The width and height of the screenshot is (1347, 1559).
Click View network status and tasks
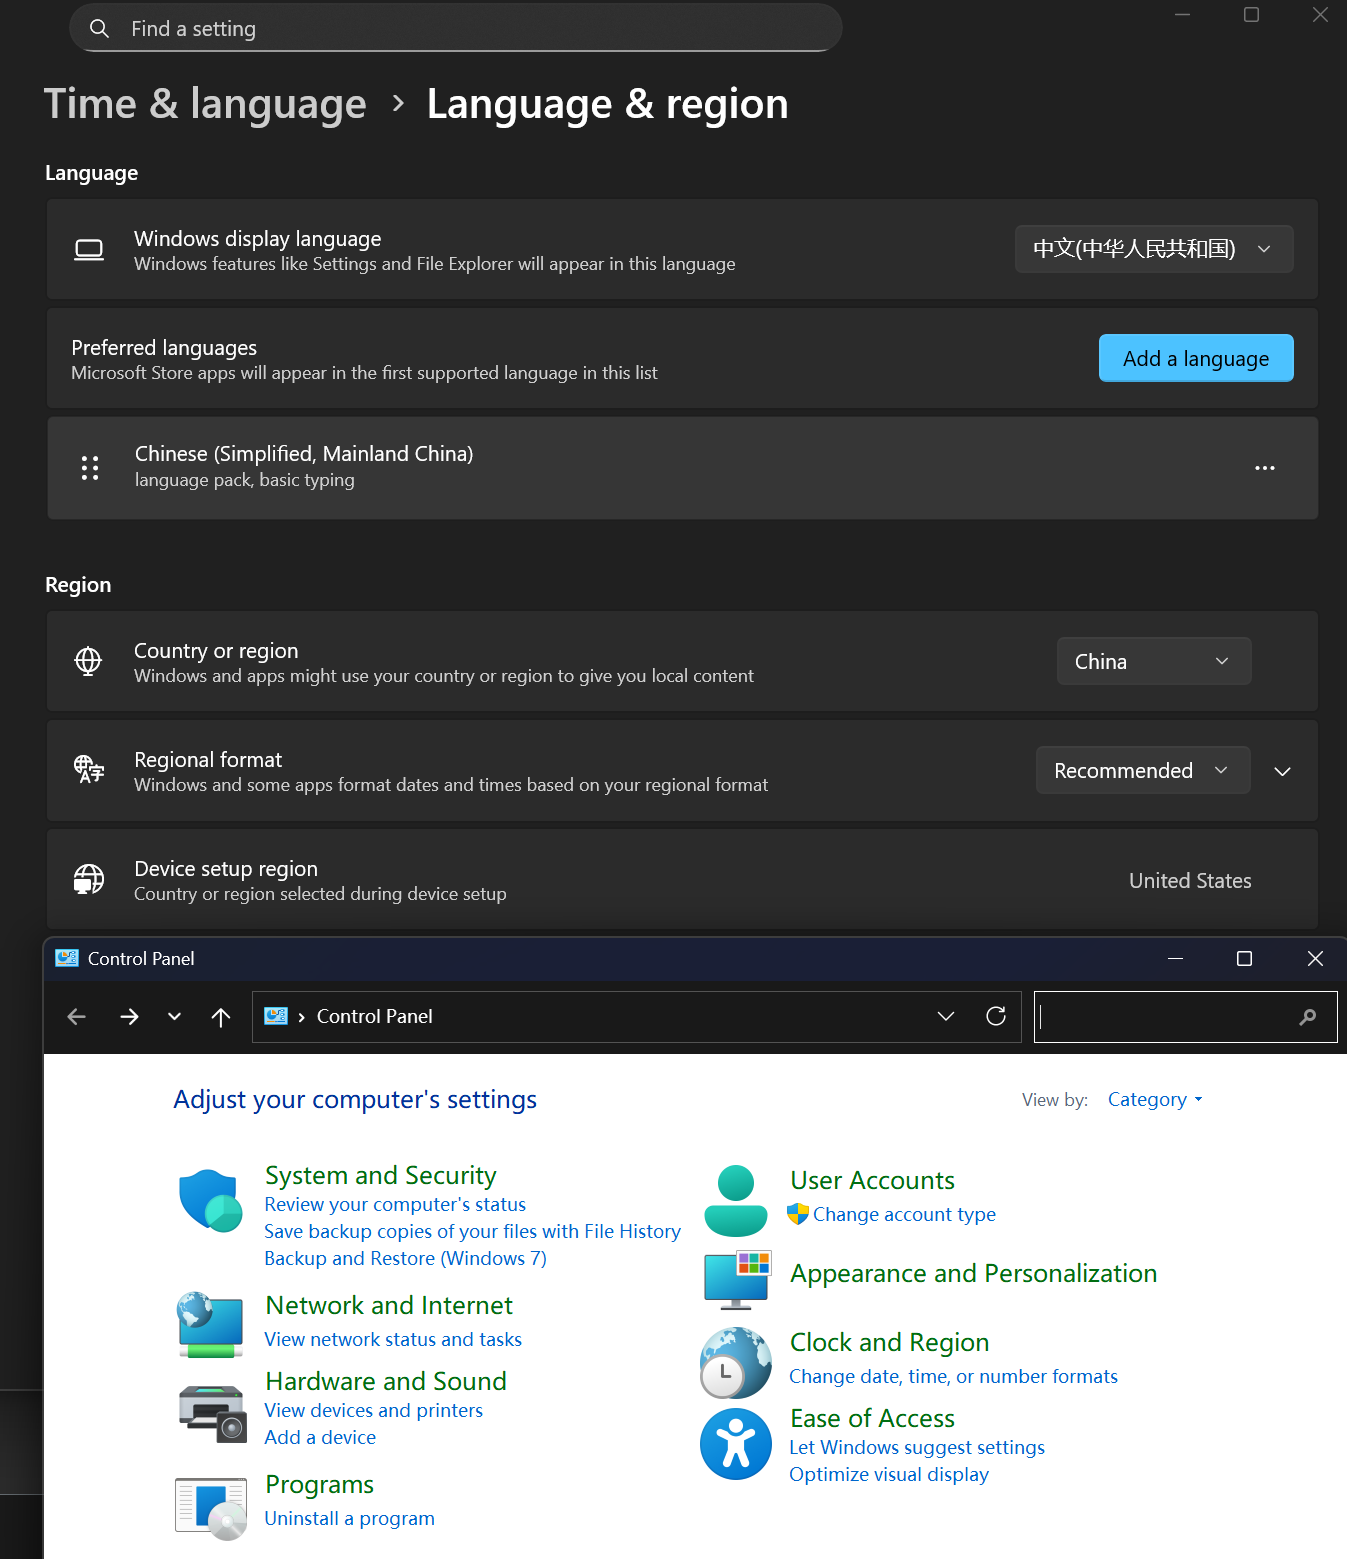click(x=393, y=1339)
